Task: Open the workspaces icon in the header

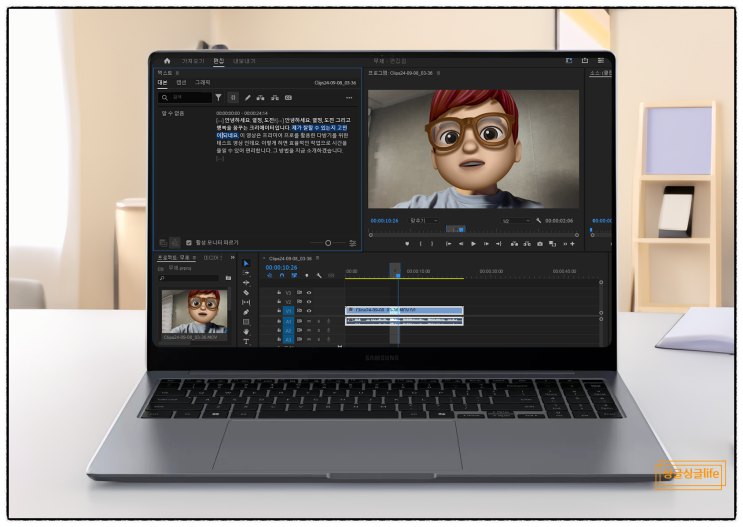Action: pyautogui.click(x=569, y=61)
